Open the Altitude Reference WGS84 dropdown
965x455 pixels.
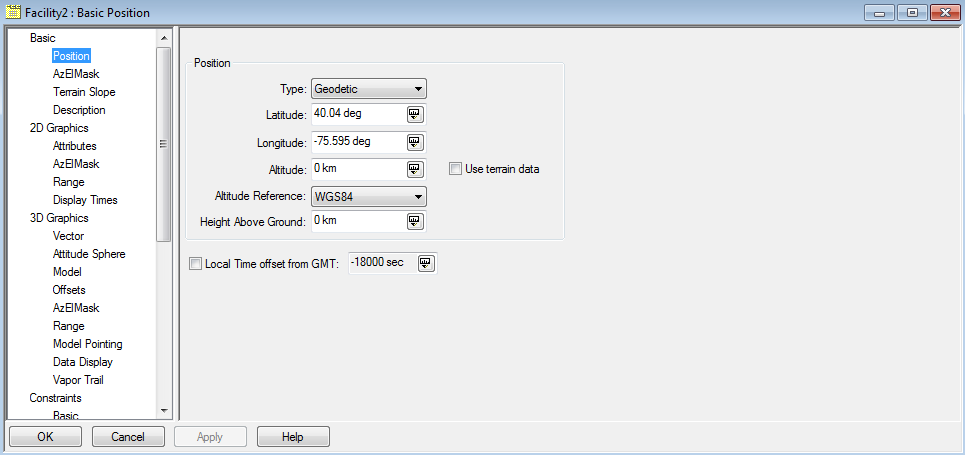369,197
